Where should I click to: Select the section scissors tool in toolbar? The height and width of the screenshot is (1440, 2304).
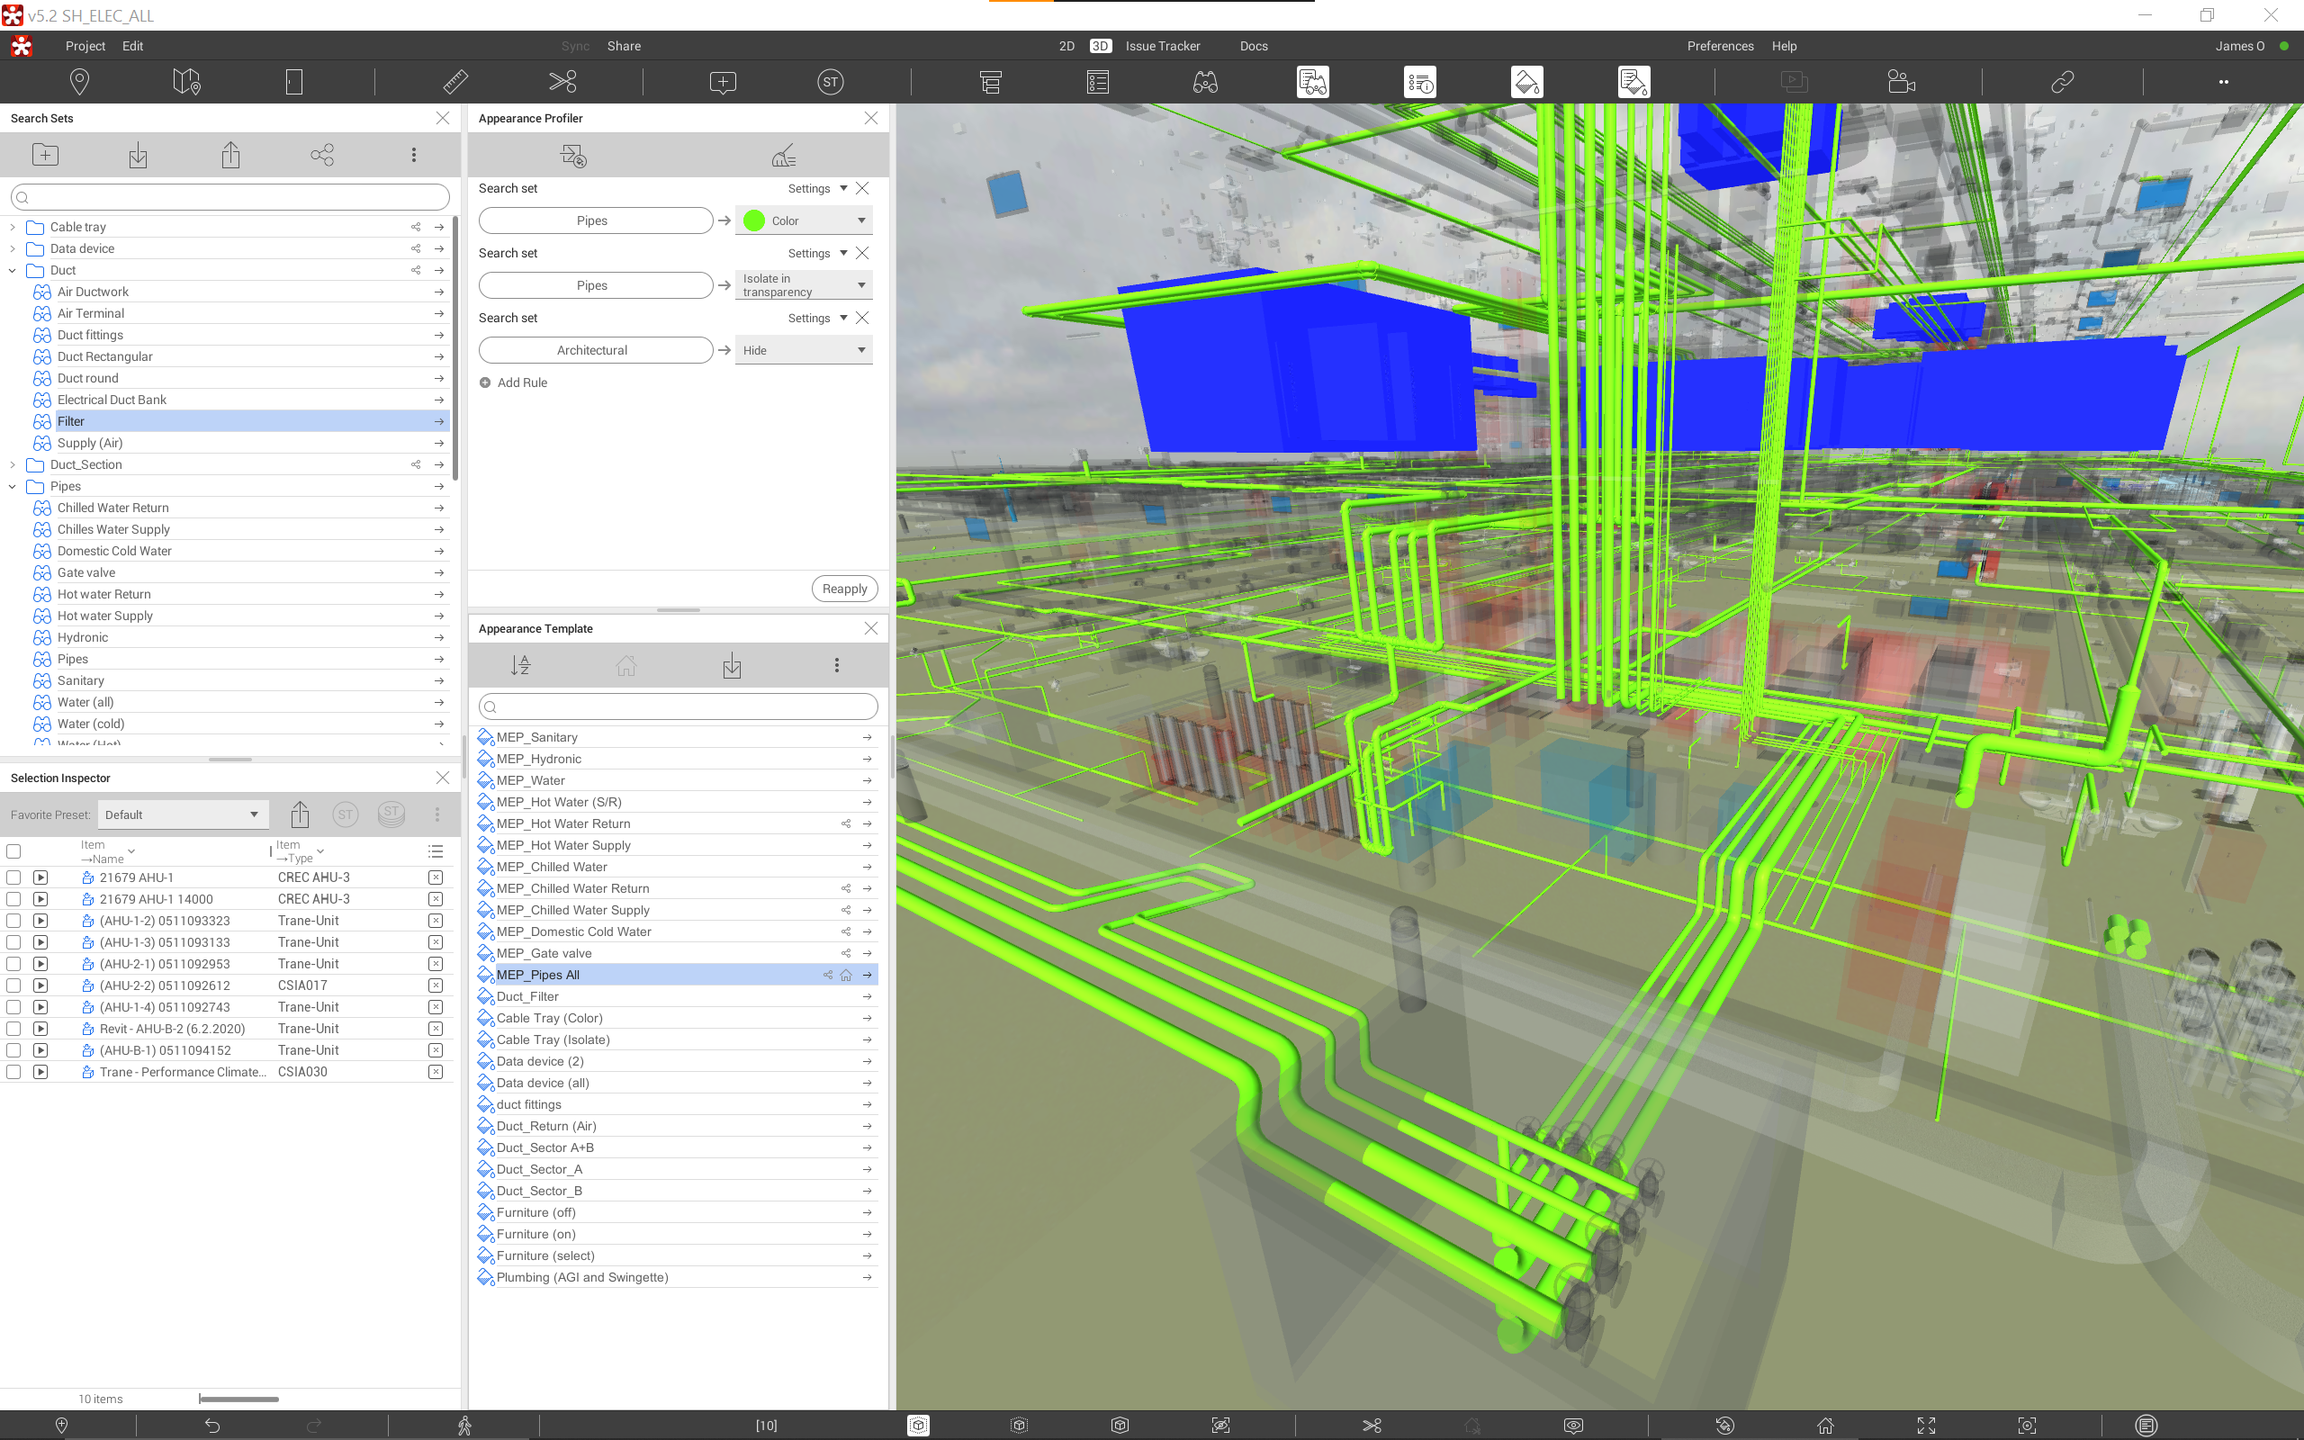[563, 82]
